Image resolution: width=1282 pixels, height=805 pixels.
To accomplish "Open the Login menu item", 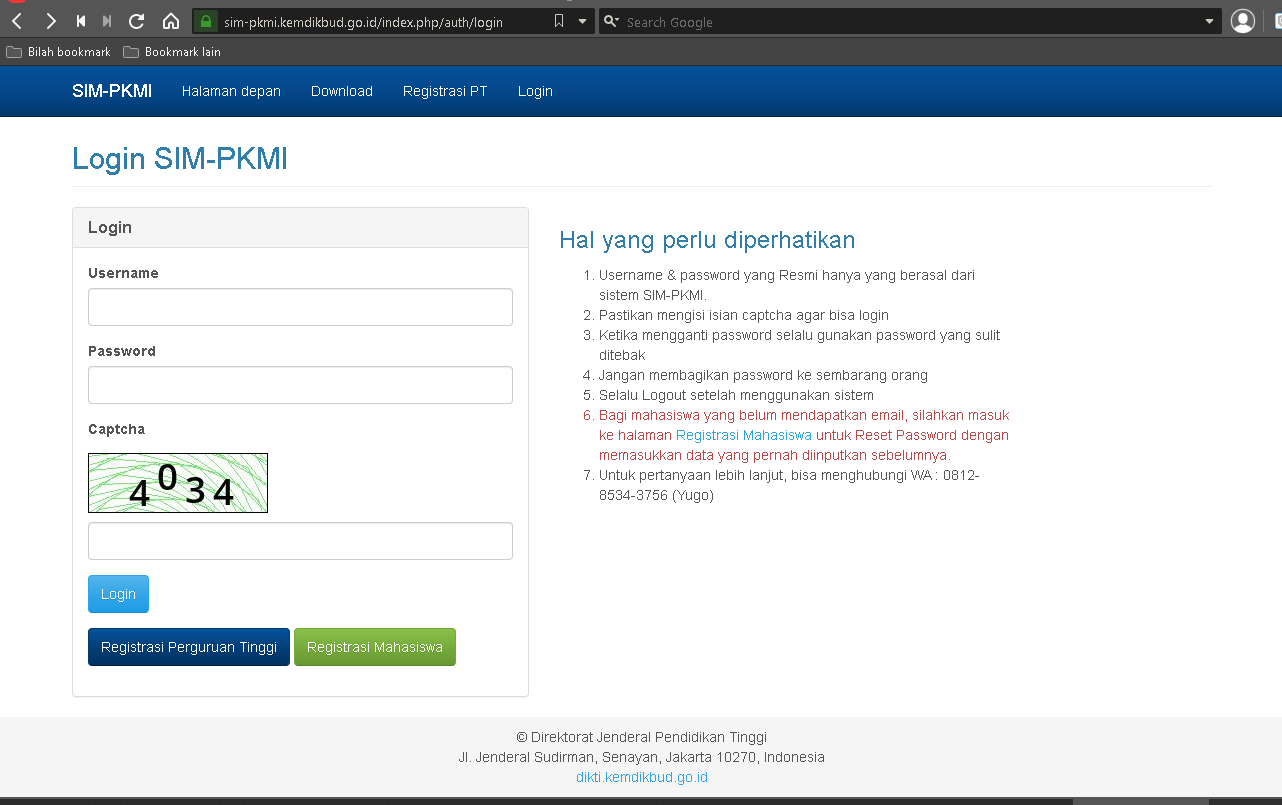I will [x=535, y=91].
